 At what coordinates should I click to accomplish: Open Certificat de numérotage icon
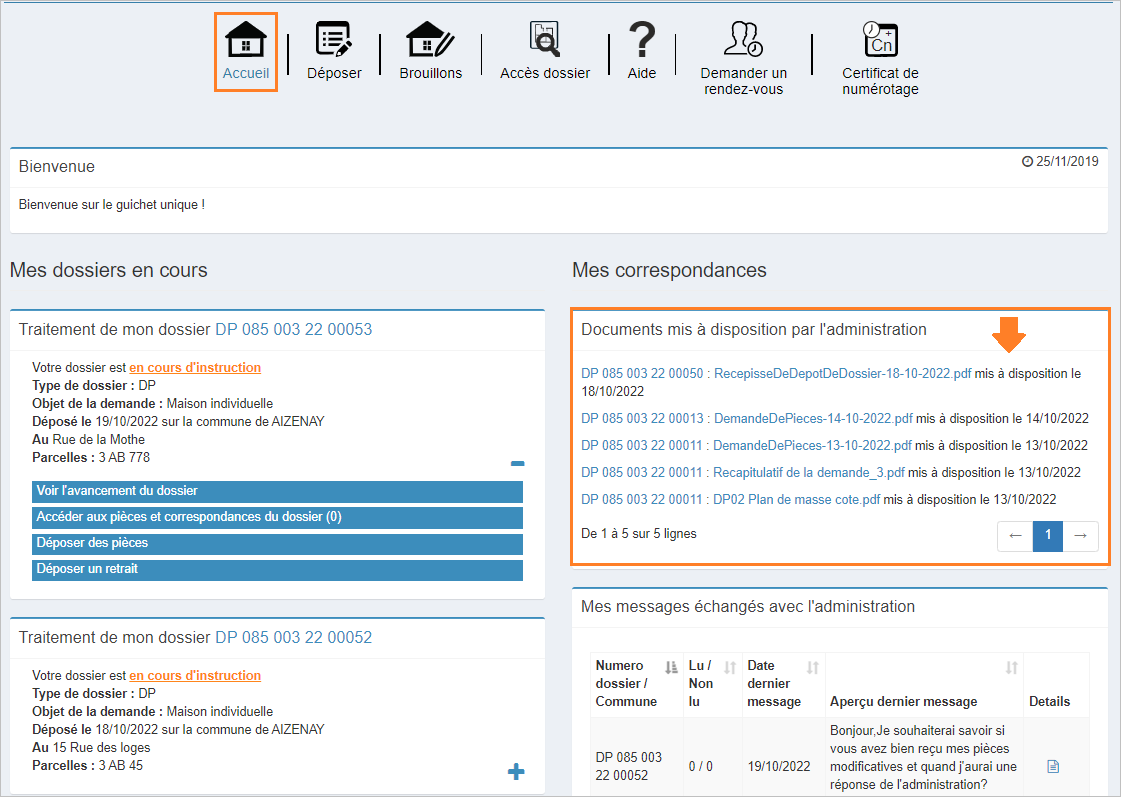[880, 39]
